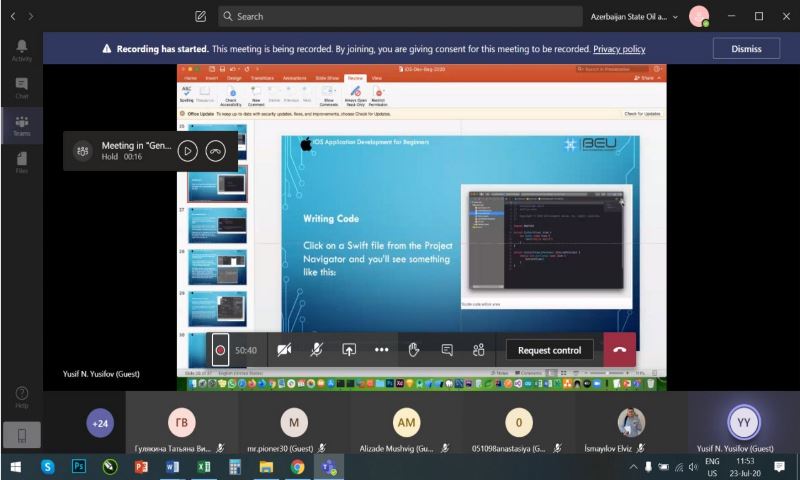Viewport: 800px width, 480px height.
Task: Expand hidden system tray icons
Action: pyautogui.click(x=633, y=467)
